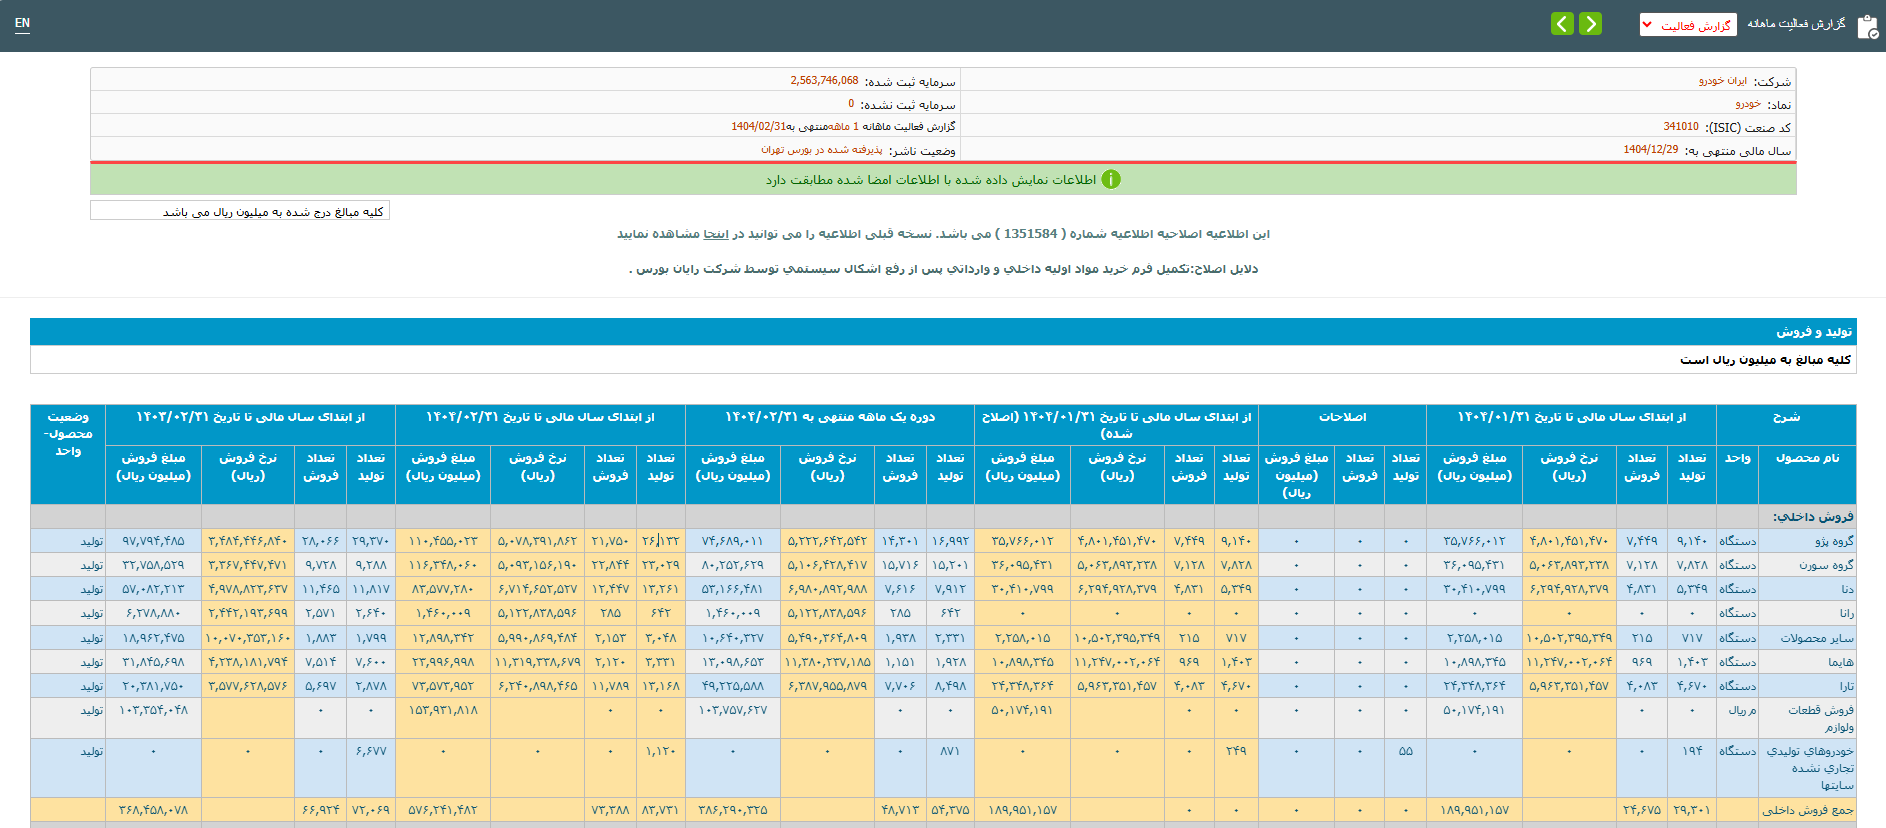The height and width of the screenshot is (828, 1886).
Task: Click the اصلاحات column group header
Action: [x=1342, y=417]
